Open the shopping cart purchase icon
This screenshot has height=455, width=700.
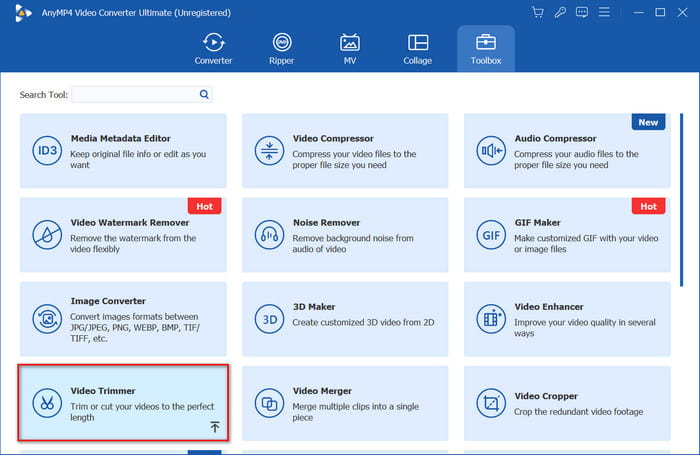coord(538,12)
